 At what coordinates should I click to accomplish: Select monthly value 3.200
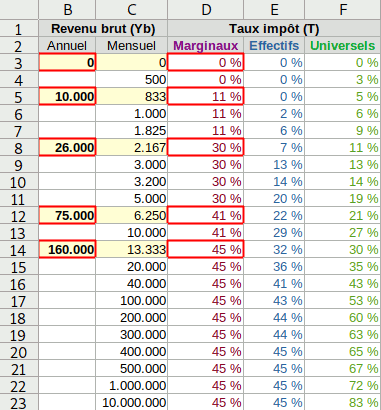132,182
